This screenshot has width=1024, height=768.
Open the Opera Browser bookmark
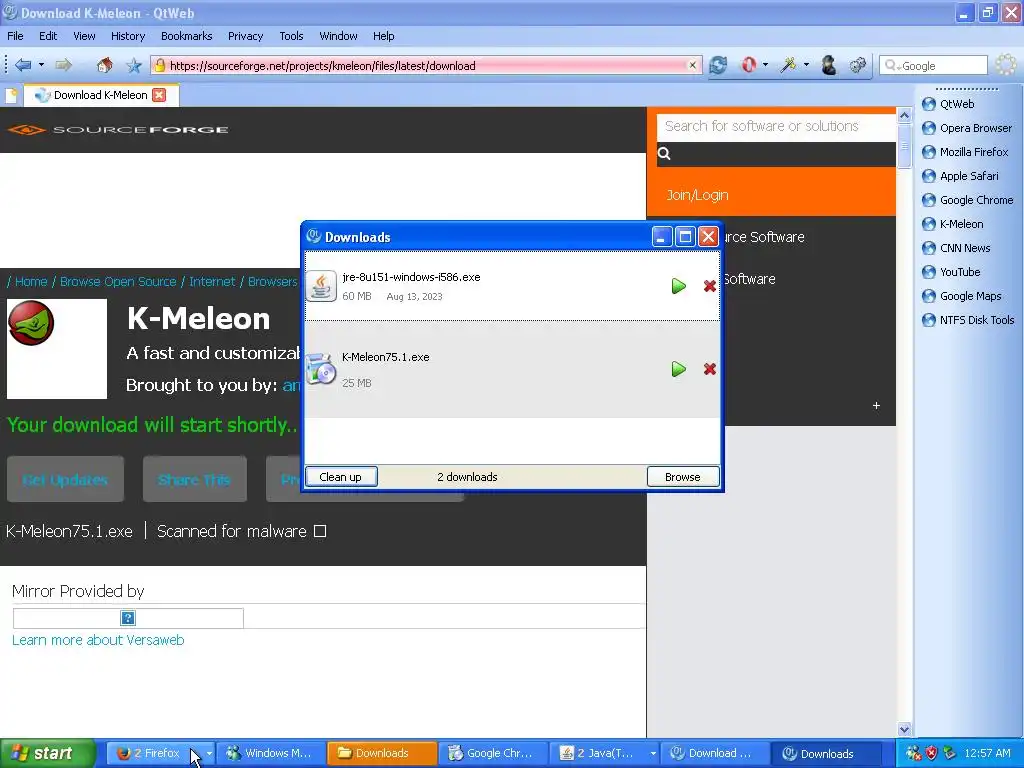click(x=967, y=128)
